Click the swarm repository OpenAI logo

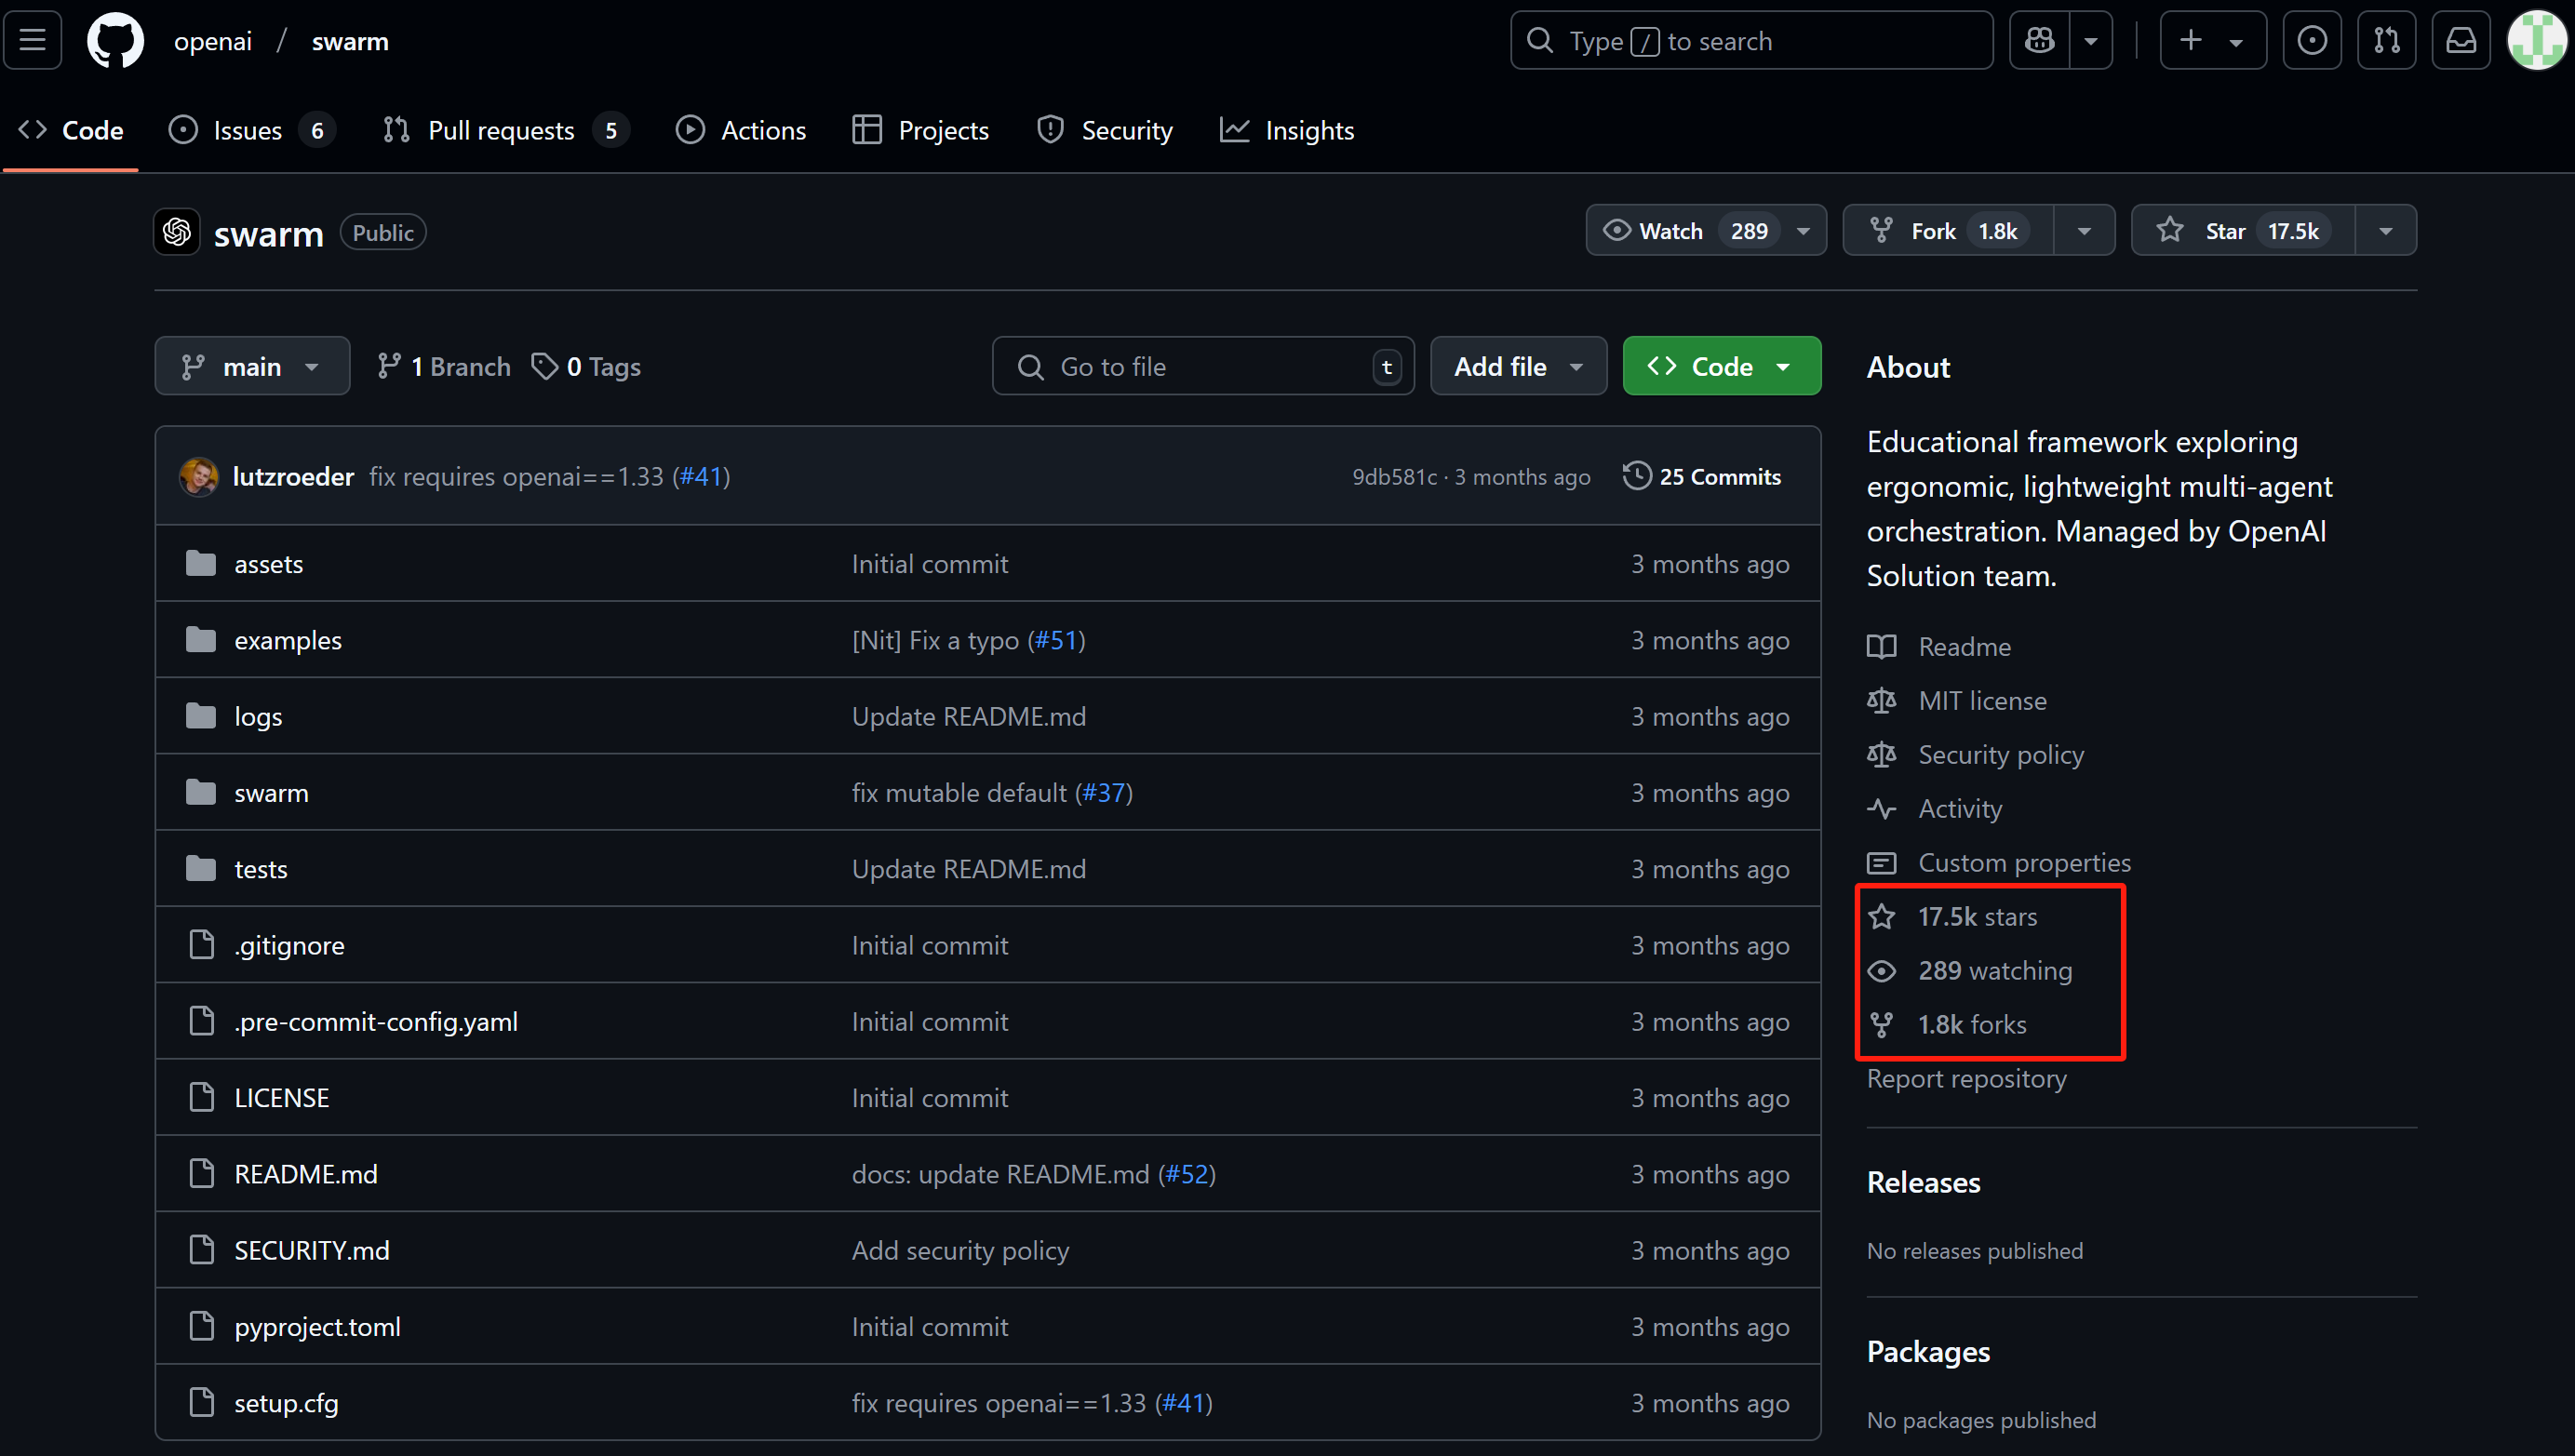click(177, 232)
